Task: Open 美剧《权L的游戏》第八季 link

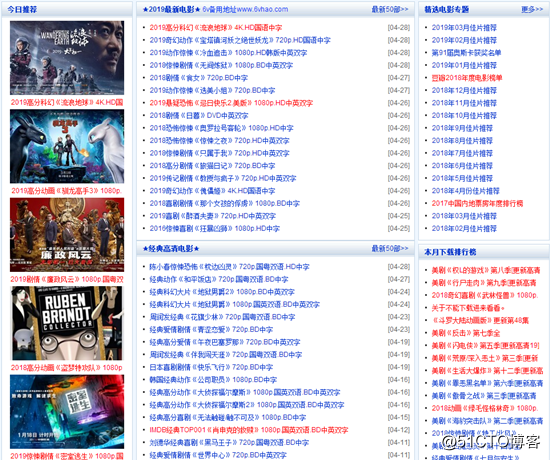Action: pyautogui.click(x=486, y=271)
